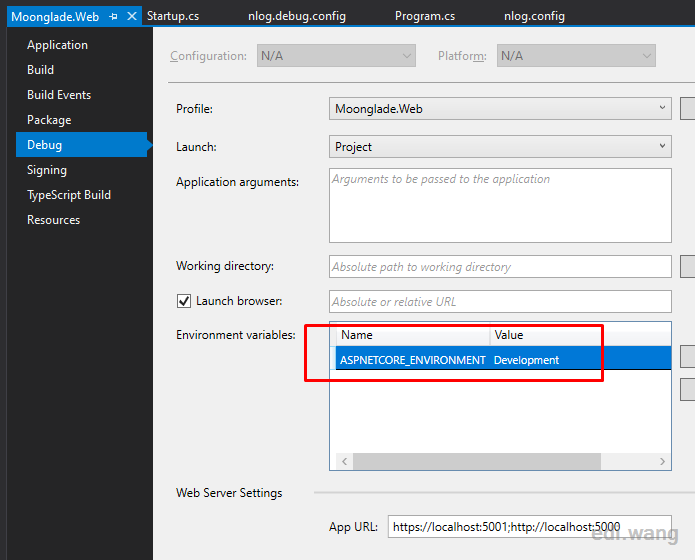Pin the Moonglade.Web tab
This screenshot has height=560, width=695.
click(113, 17)
